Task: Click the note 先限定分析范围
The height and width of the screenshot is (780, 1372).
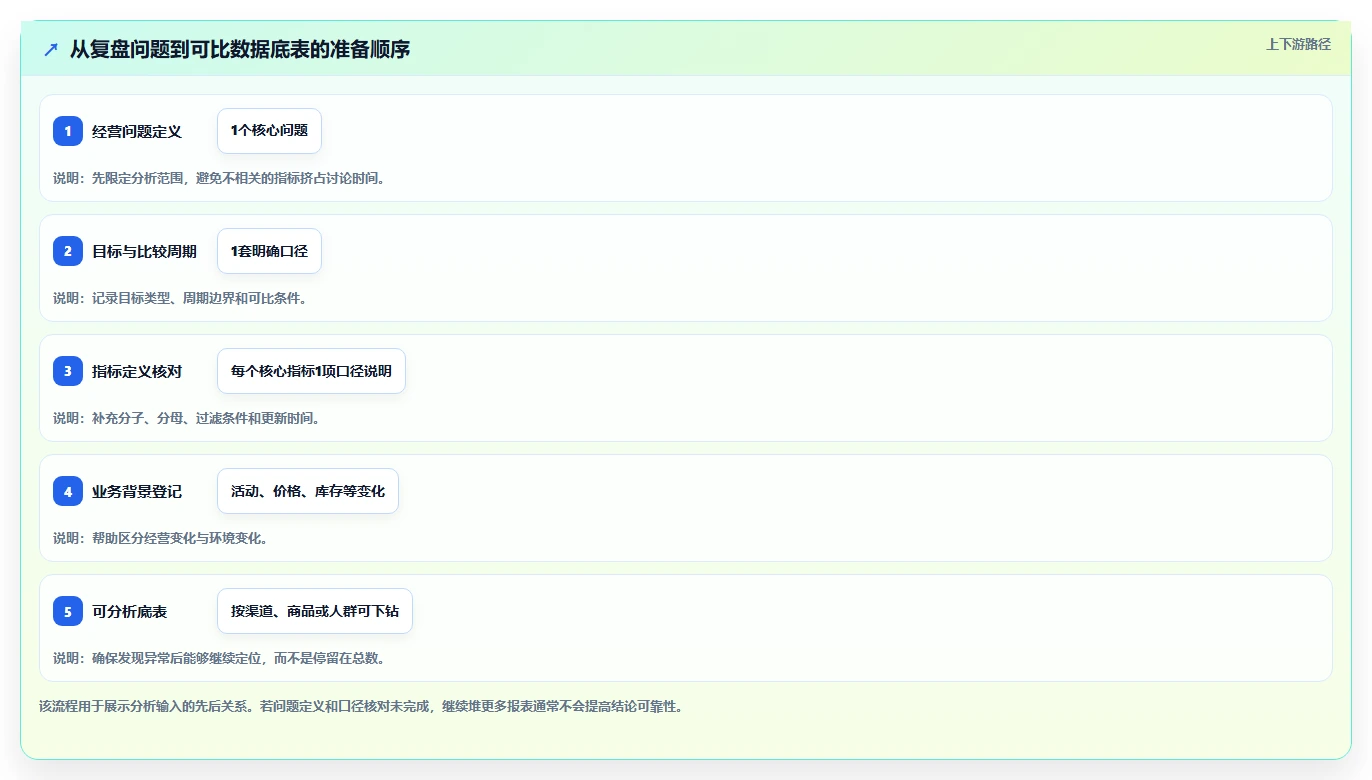Action: pyautogui.click(x=138, y=178)
